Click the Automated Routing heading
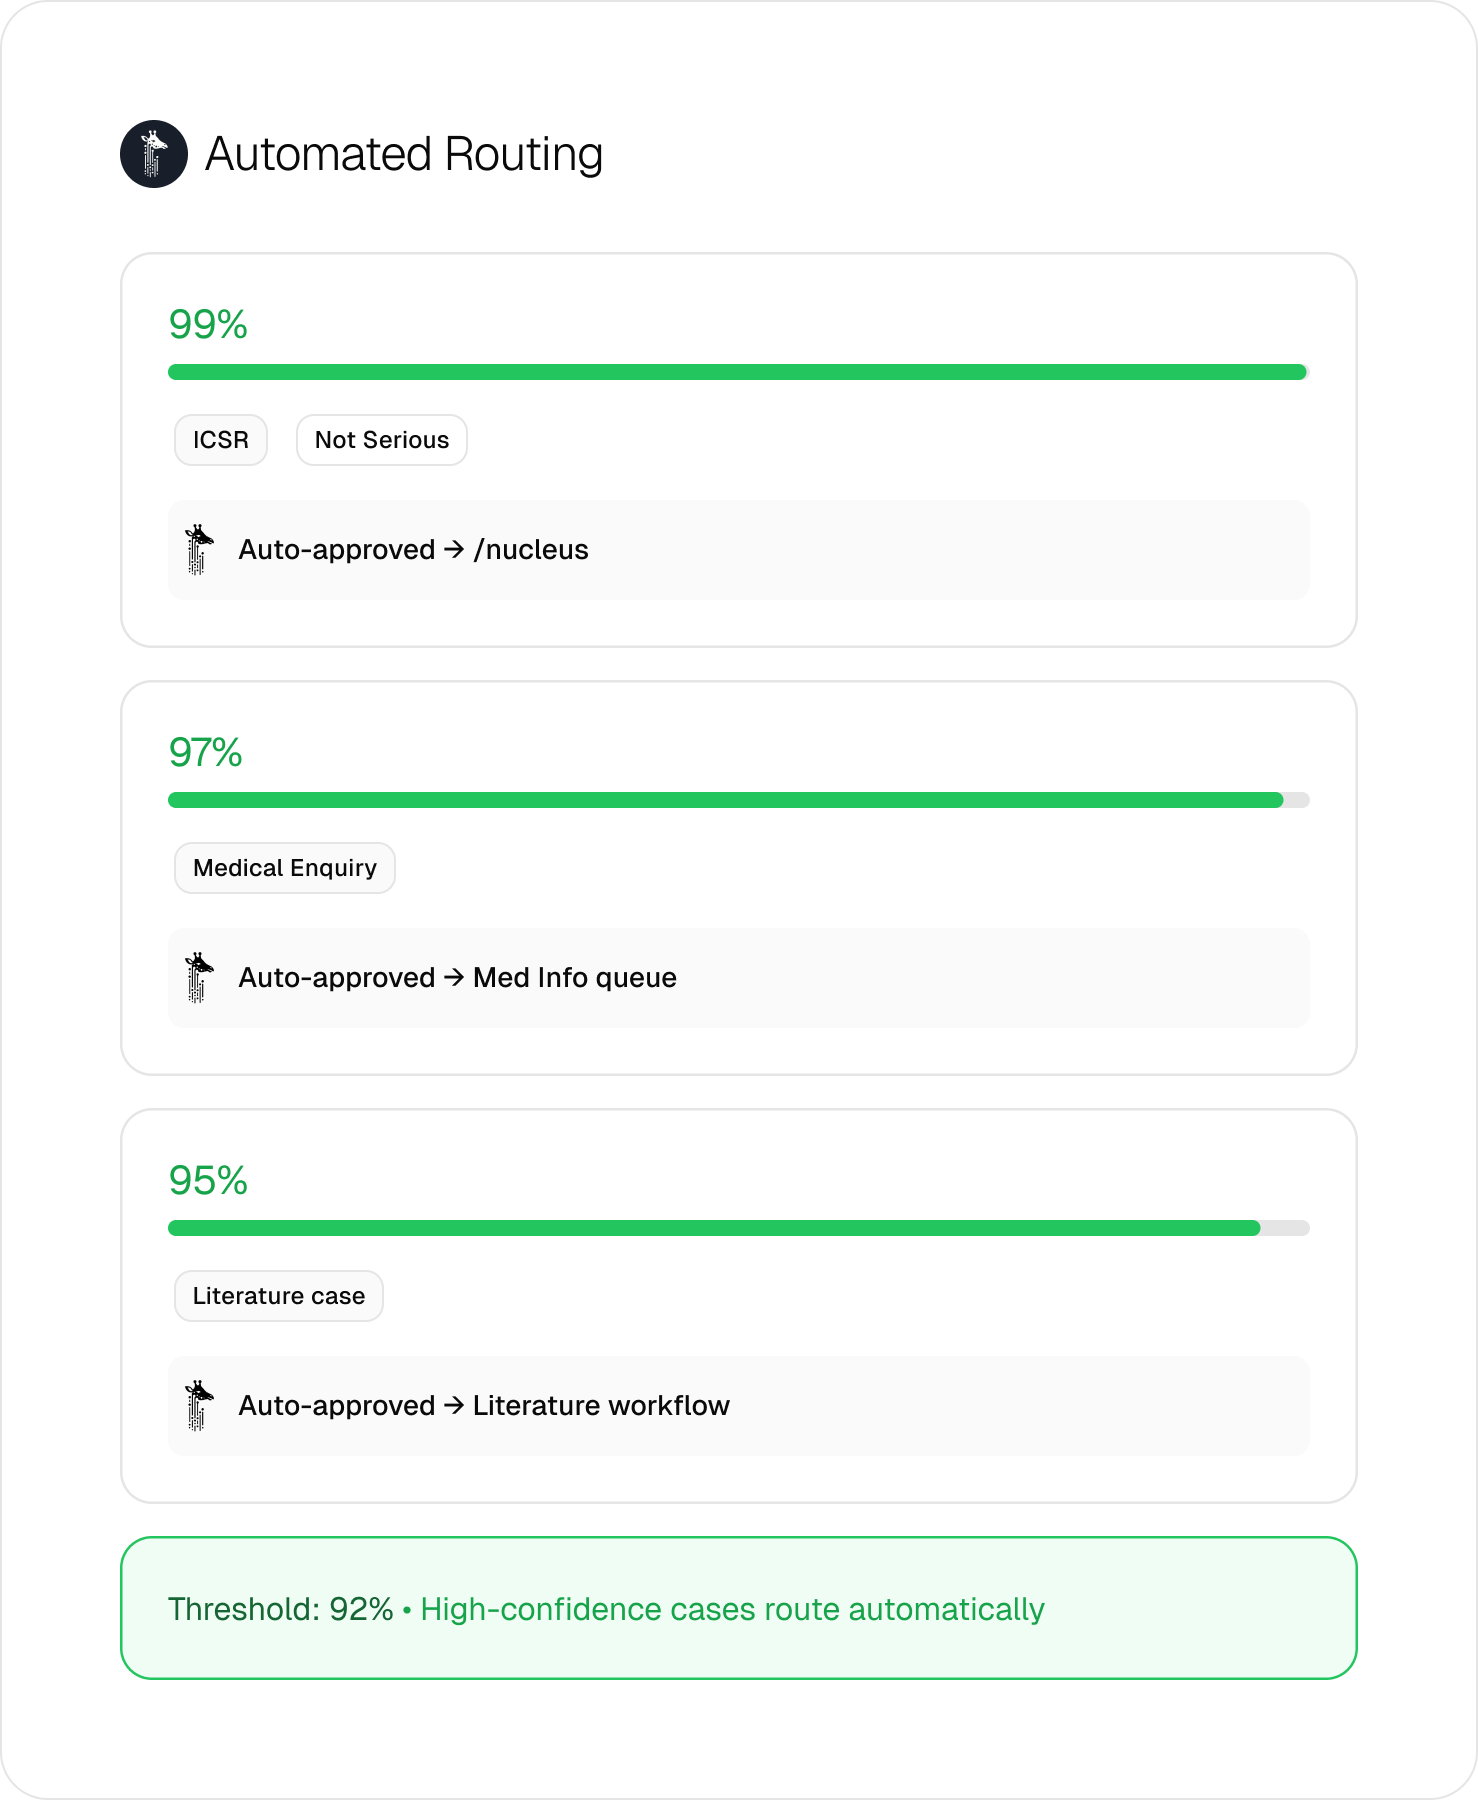 pyautogui.click(x=404, y=155)
